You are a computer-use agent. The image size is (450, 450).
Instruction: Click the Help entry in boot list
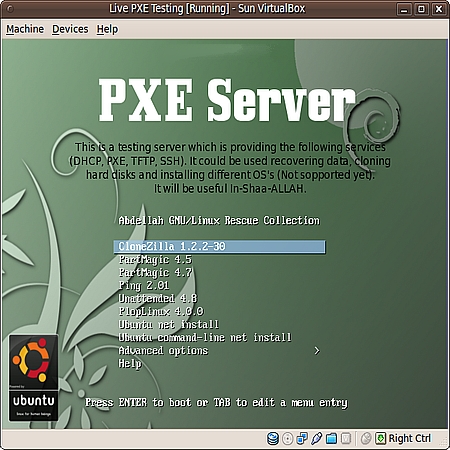[x=130, y=364]
